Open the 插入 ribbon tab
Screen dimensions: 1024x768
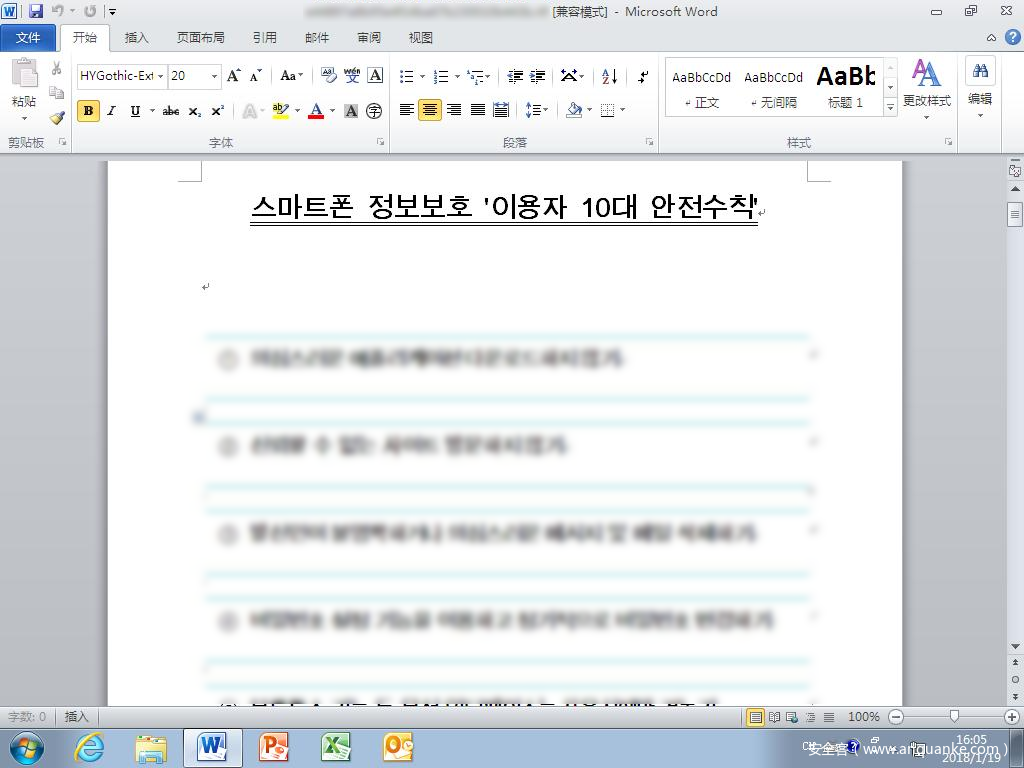(x=136, y=38)
